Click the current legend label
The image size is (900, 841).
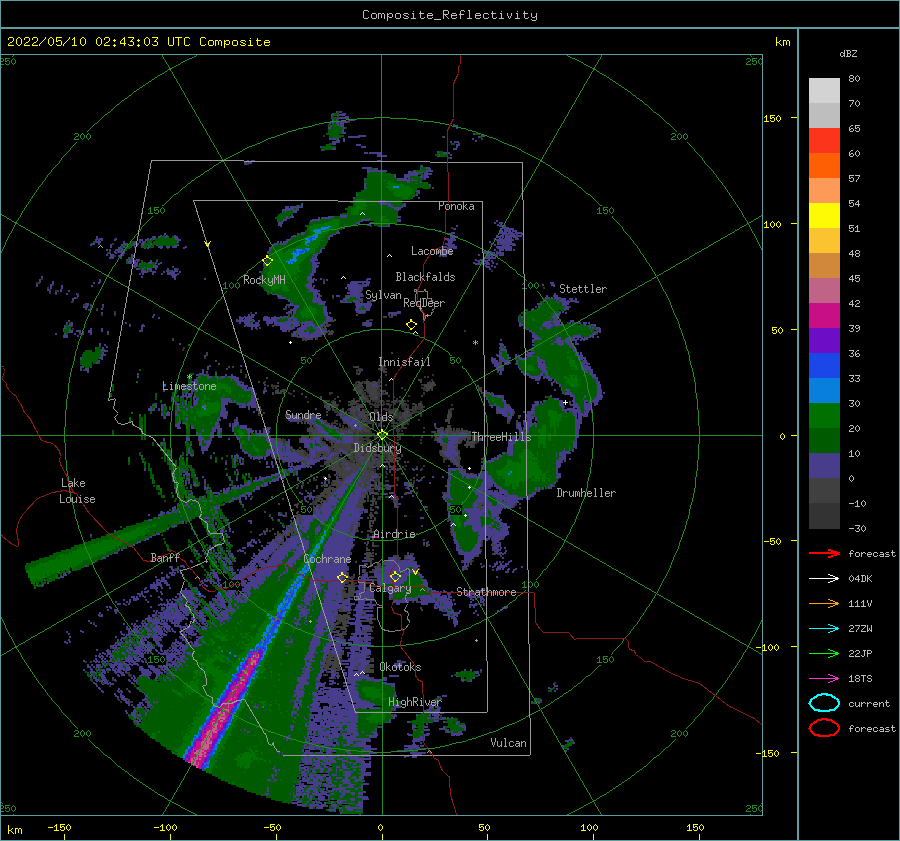[869, 703]
